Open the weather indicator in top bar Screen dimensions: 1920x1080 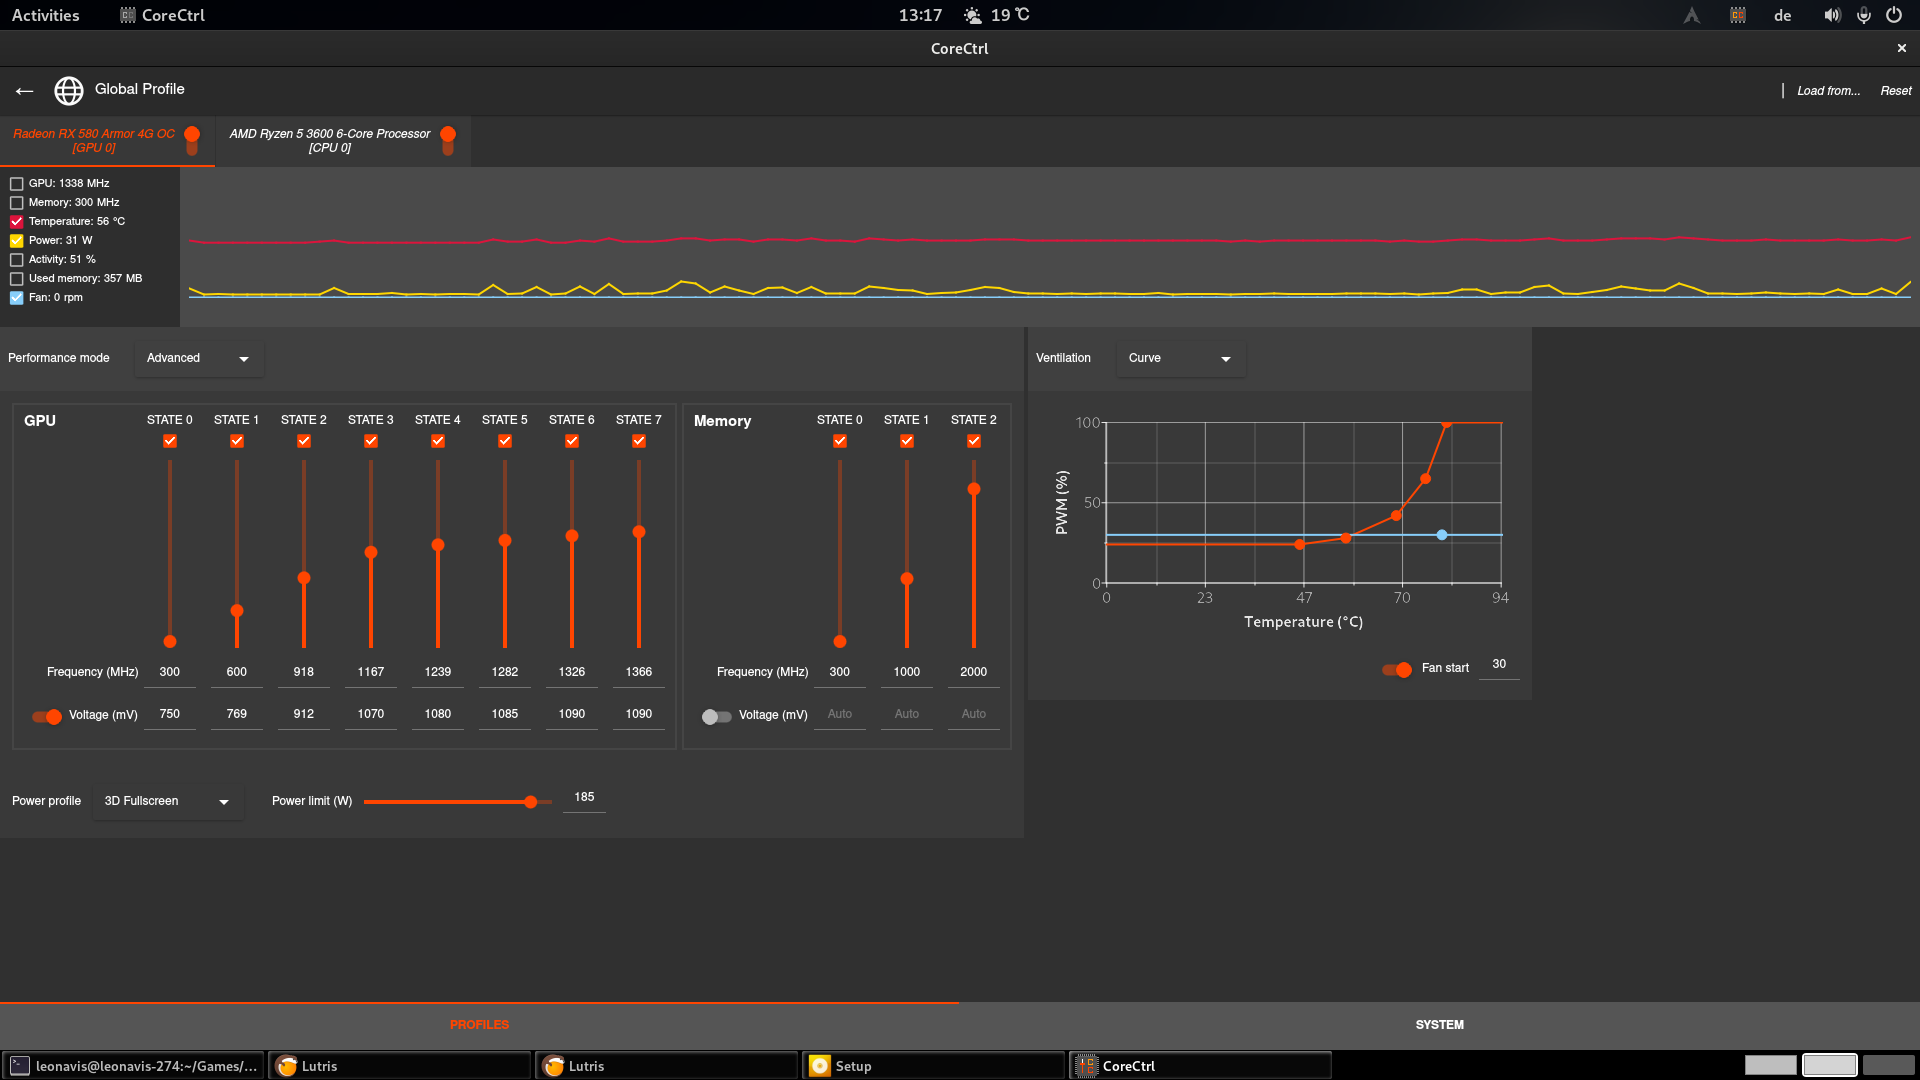pyautogui.click(x=996, y=15)
